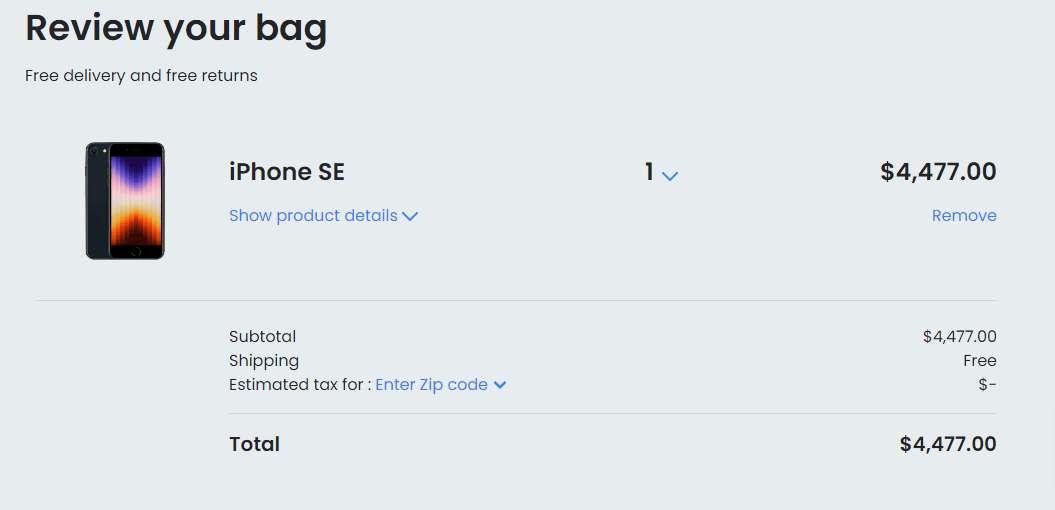Click the Subtotal label
This screenshot has height=510, width=1055.
click(x=262, y=337)
